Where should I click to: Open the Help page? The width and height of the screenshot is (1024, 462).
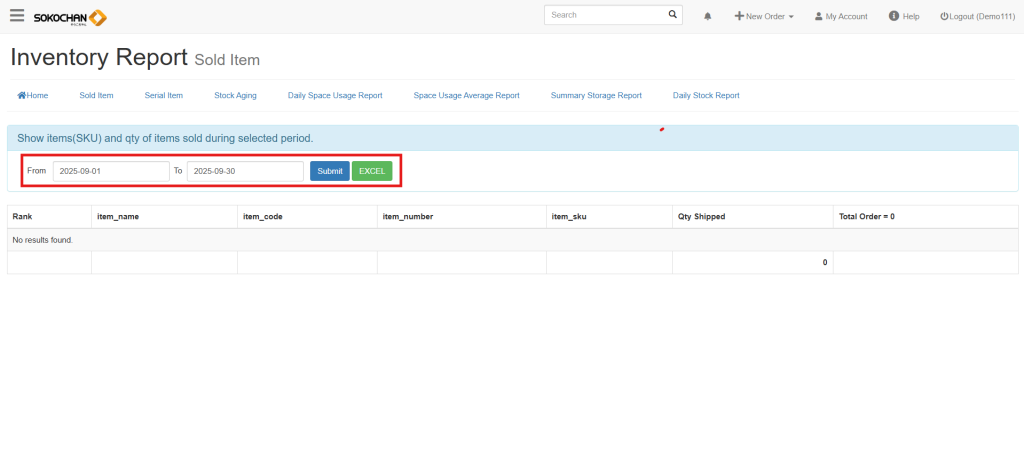[904, 17]
